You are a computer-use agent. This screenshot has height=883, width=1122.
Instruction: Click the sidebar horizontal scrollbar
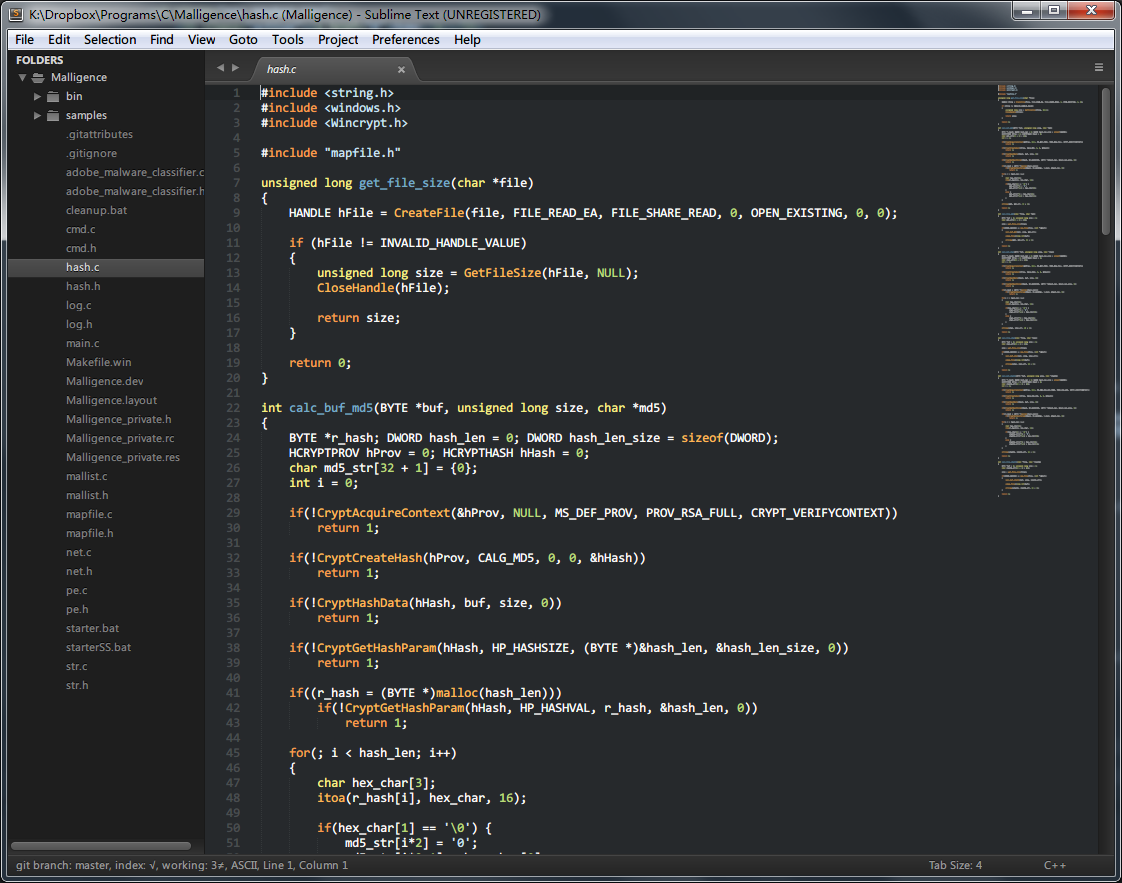click(x=100, y=846)
